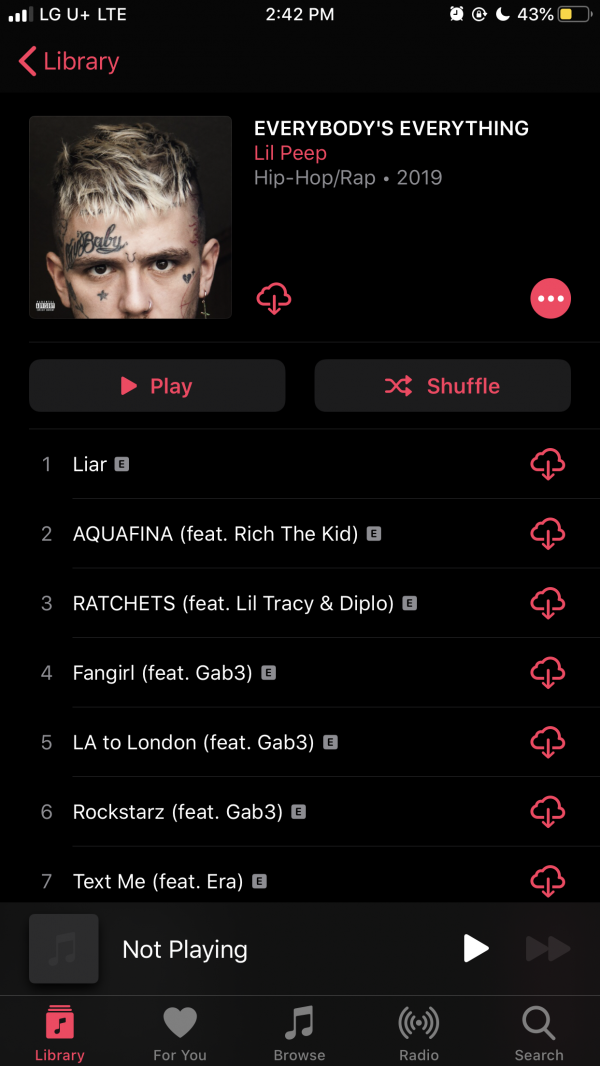Switch to the Browse tab

(299, 1033)
